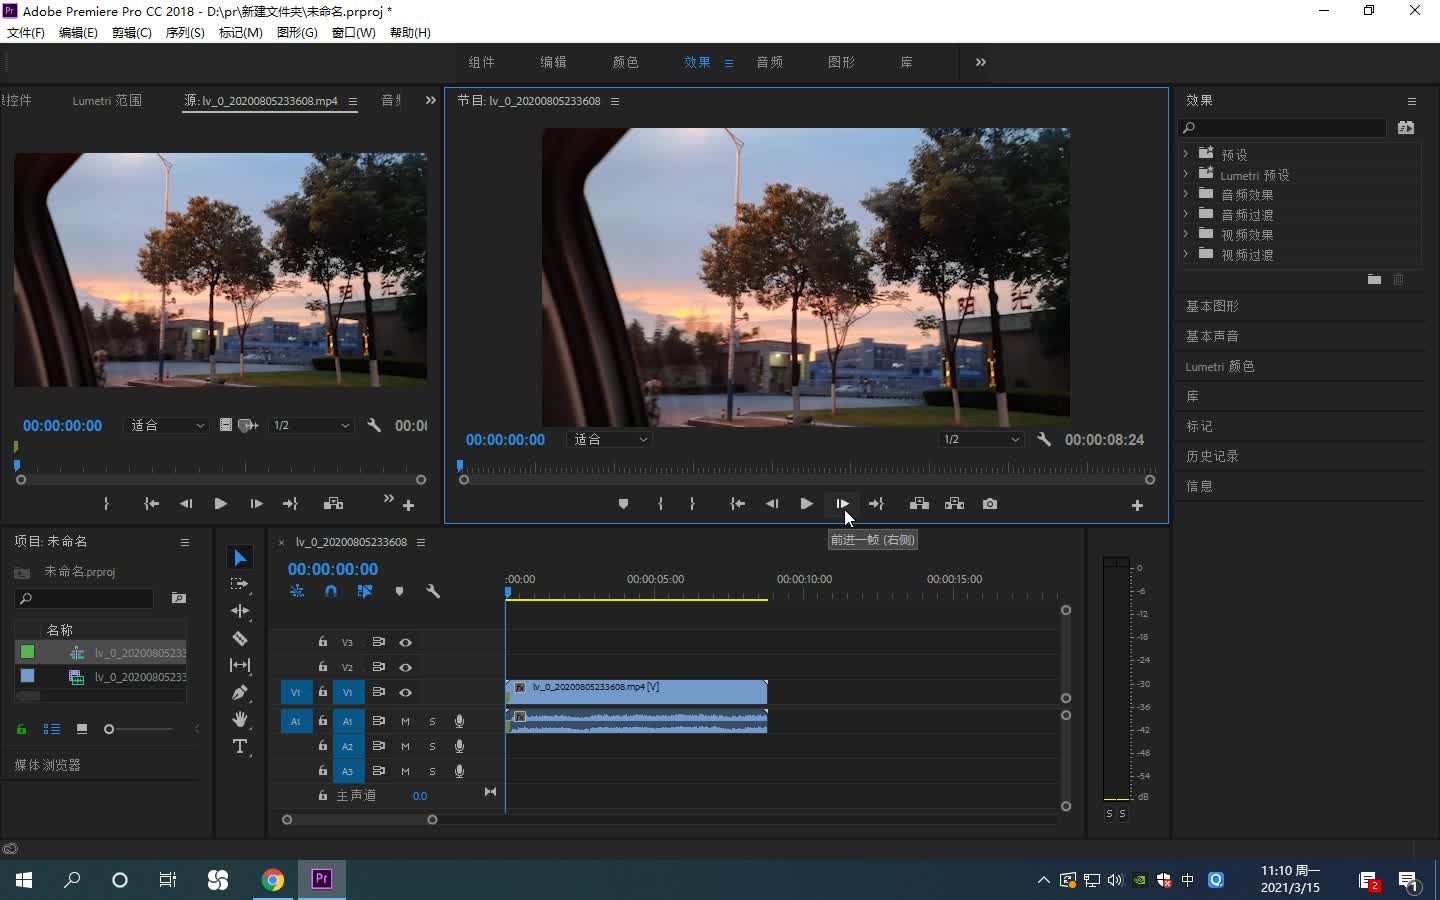This screenshot has height=900, width=1440.
Task: Open the 文件 menu
Action: point(26,32)
